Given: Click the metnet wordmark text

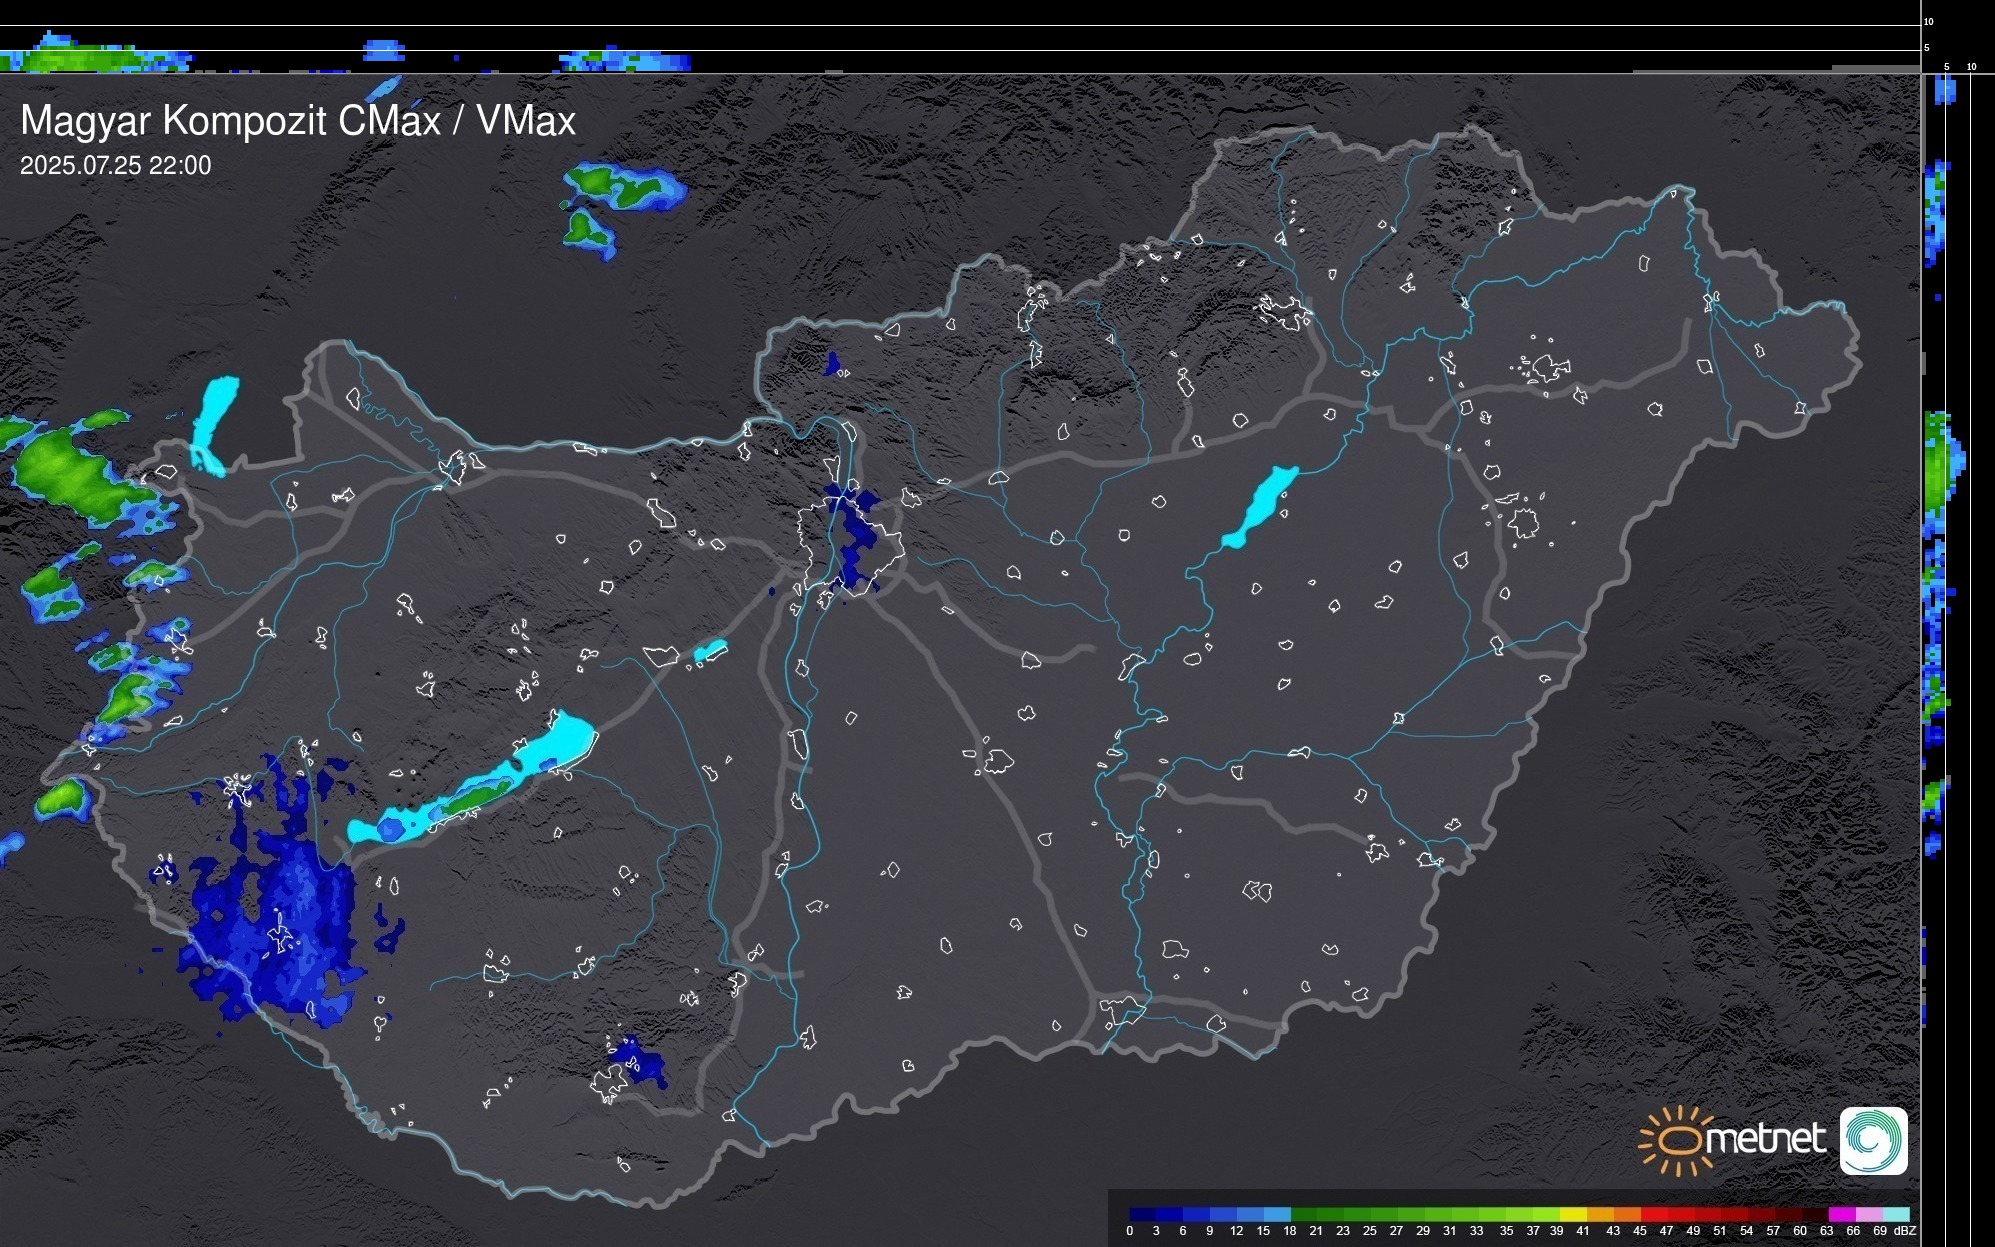Looking at the screenshot, I should [1765, 1139].
